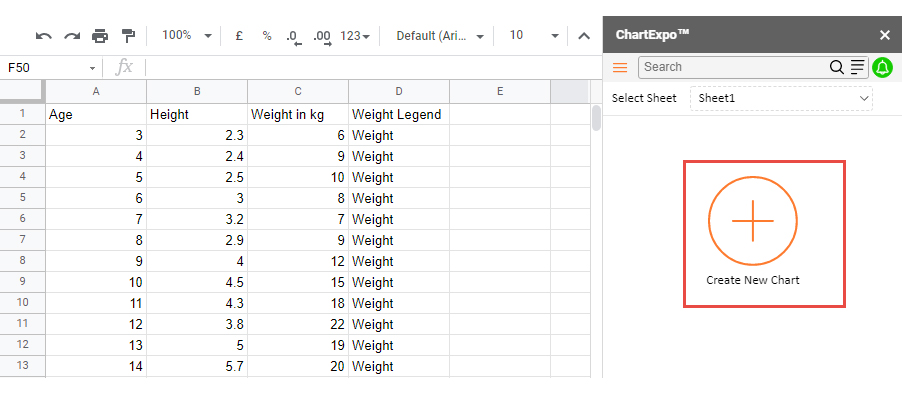Select the Weight cell in row 13
Screen dimensions: 902x393
point(399,367)
